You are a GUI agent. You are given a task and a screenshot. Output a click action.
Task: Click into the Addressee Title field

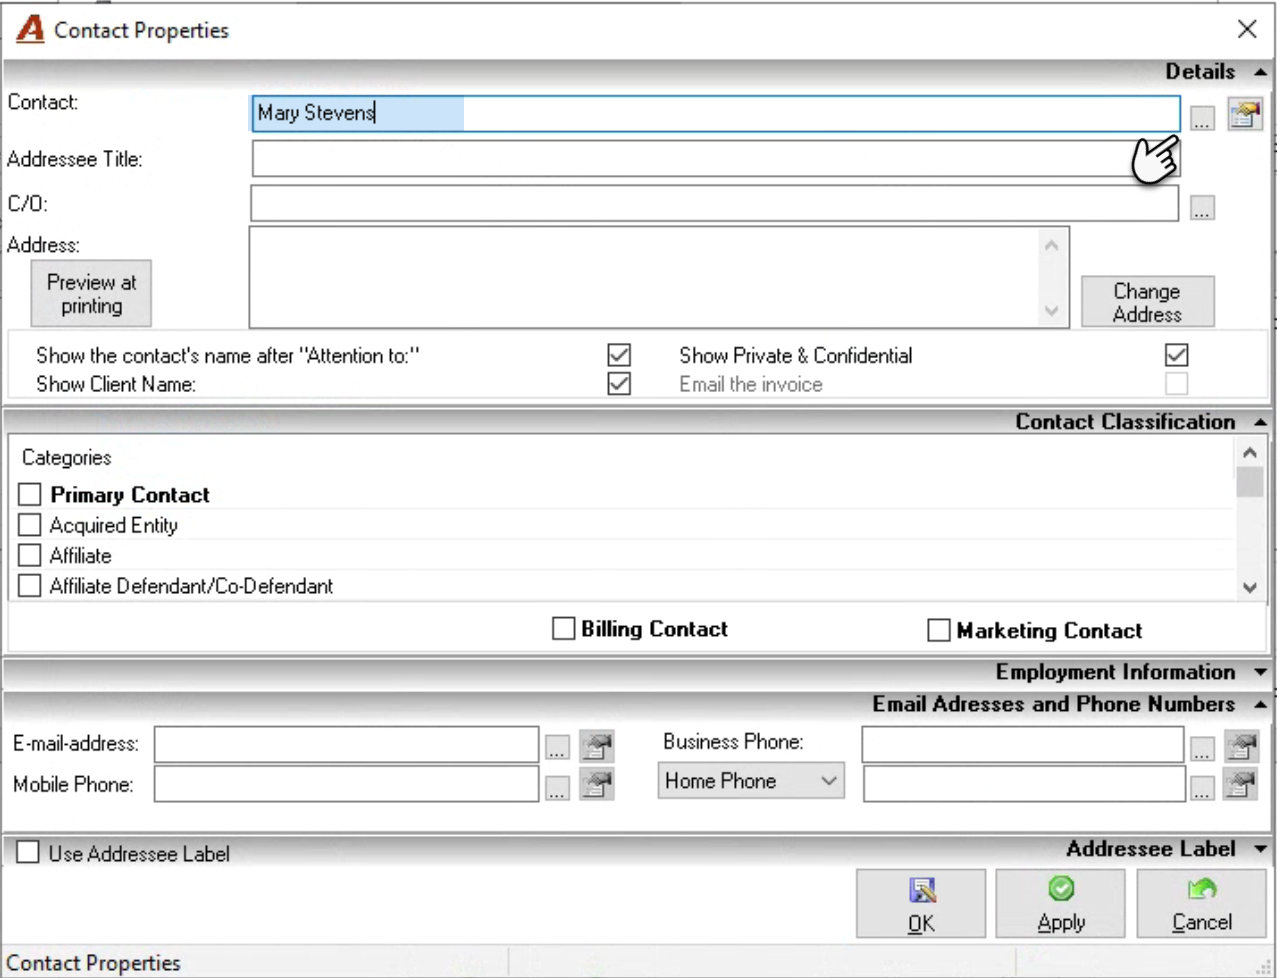pos(716,159)
